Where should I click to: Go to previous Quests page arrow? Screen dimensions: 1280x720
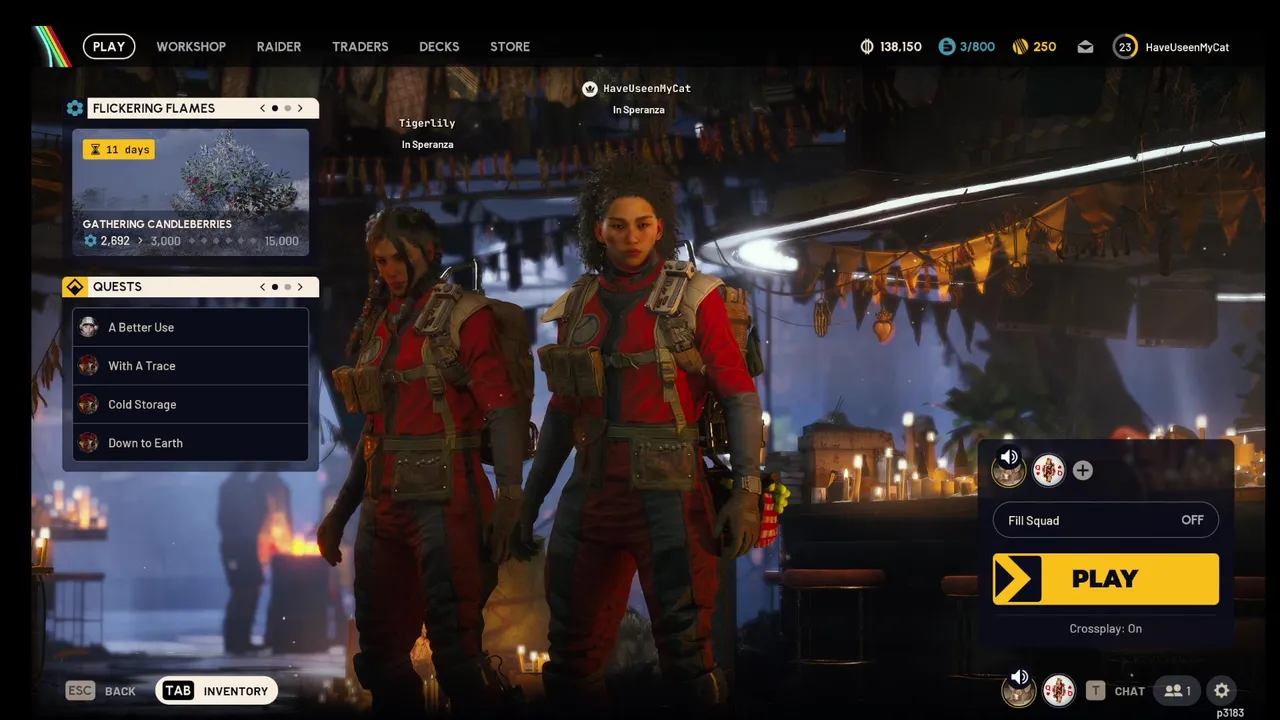point(263,287)
